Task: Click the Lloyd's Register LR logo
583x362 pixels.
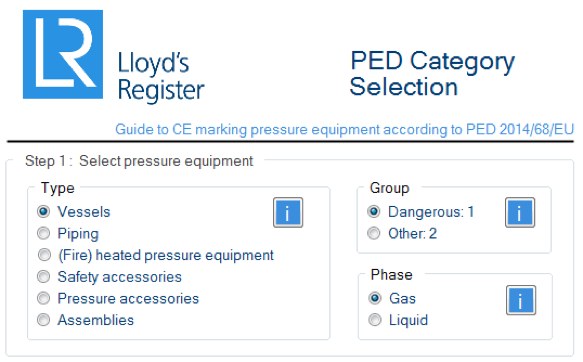Action: pos(63,54)
